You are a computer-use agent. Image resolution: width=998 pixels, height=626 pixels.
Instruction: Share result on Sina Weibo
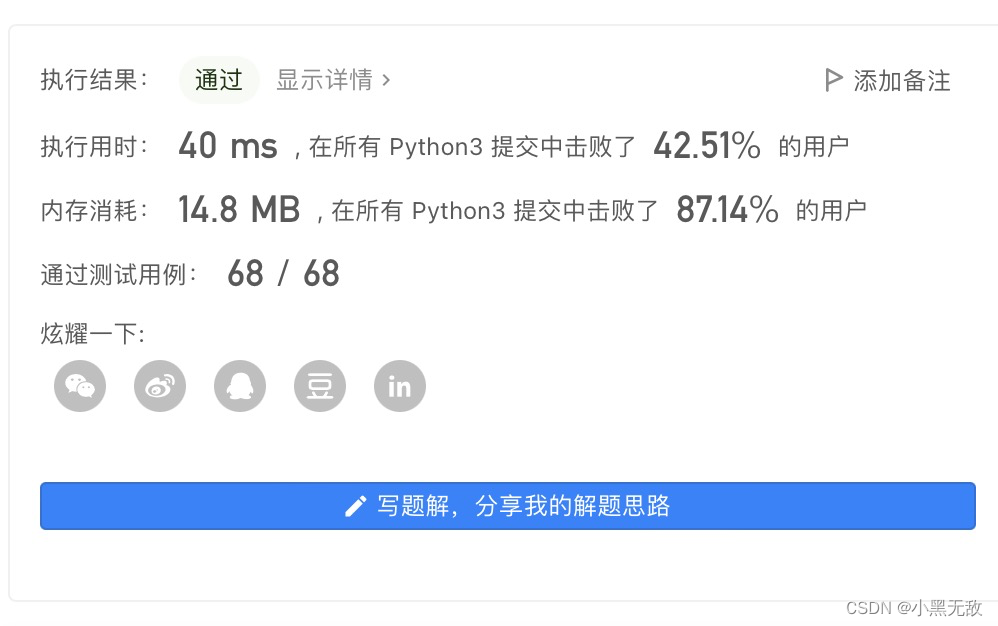tap(159, 386)
